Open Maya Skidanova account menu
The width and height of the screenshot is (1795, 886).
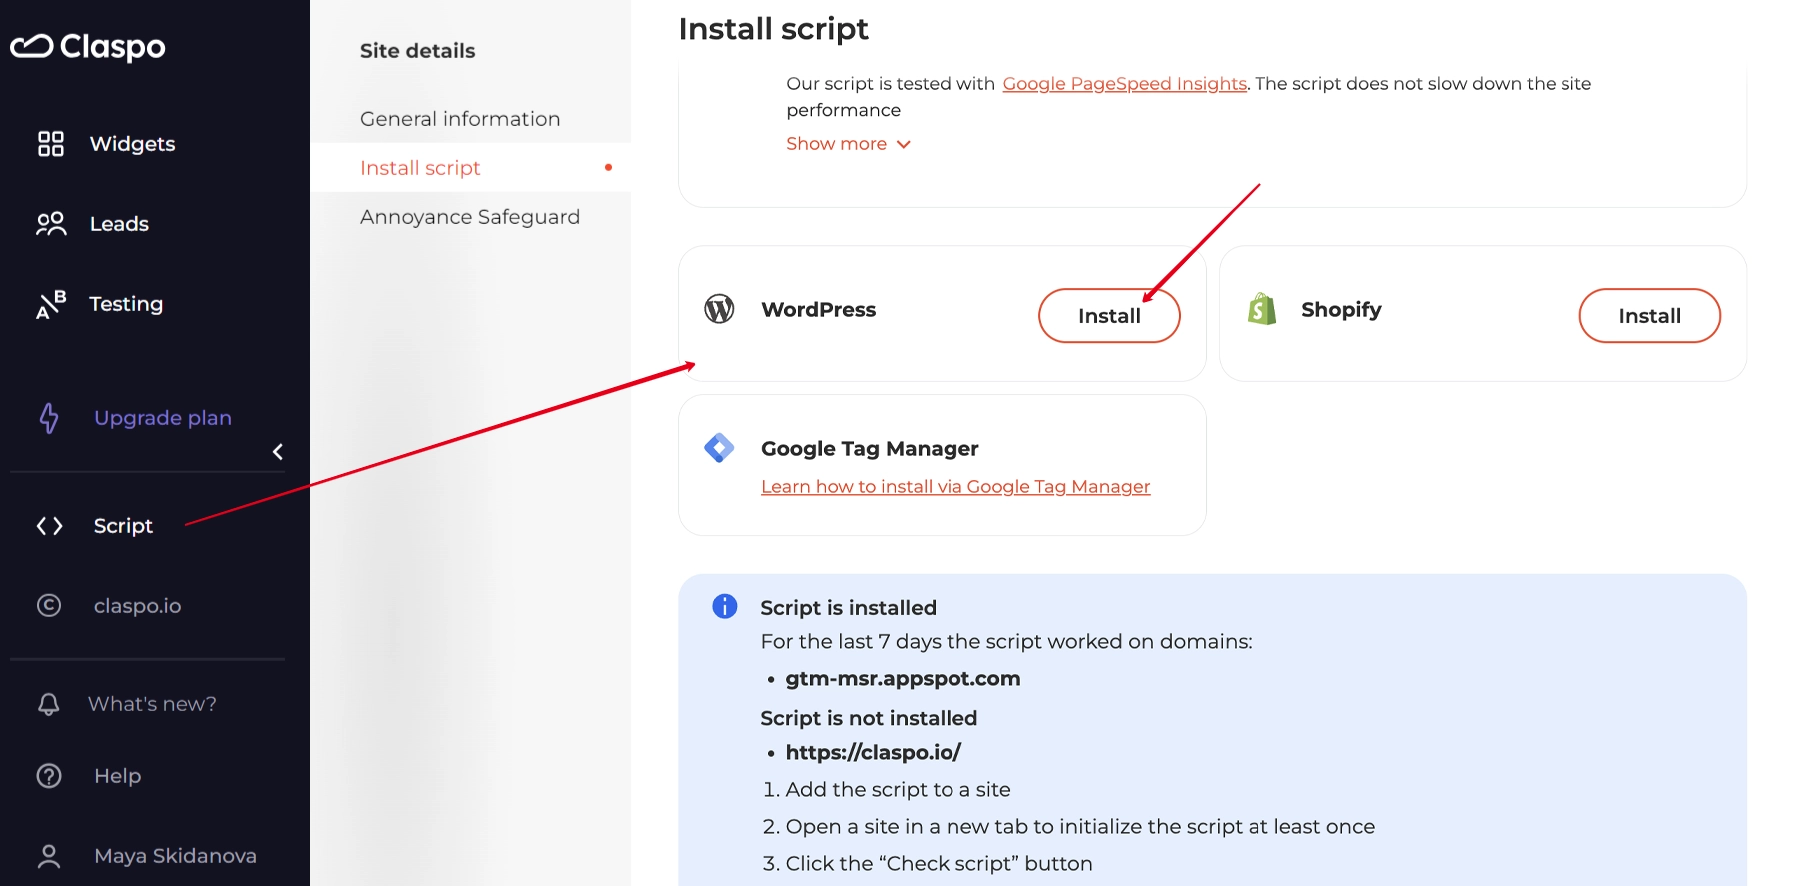click(175, 856)
